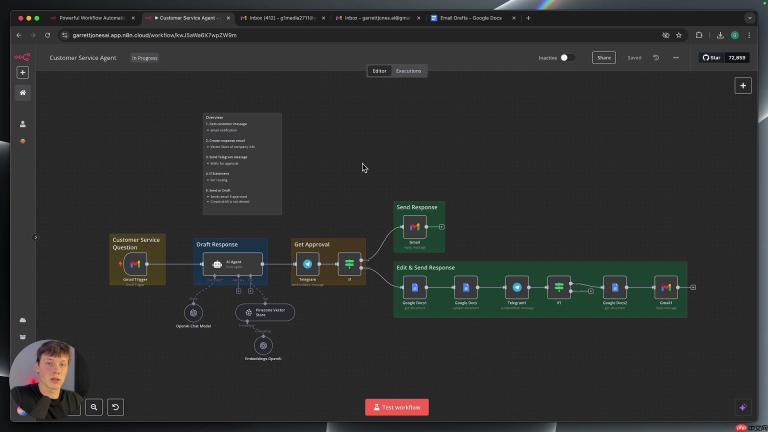The image size is (768, 432).
Task: Select the Overview sticky note
Action: 242,164
